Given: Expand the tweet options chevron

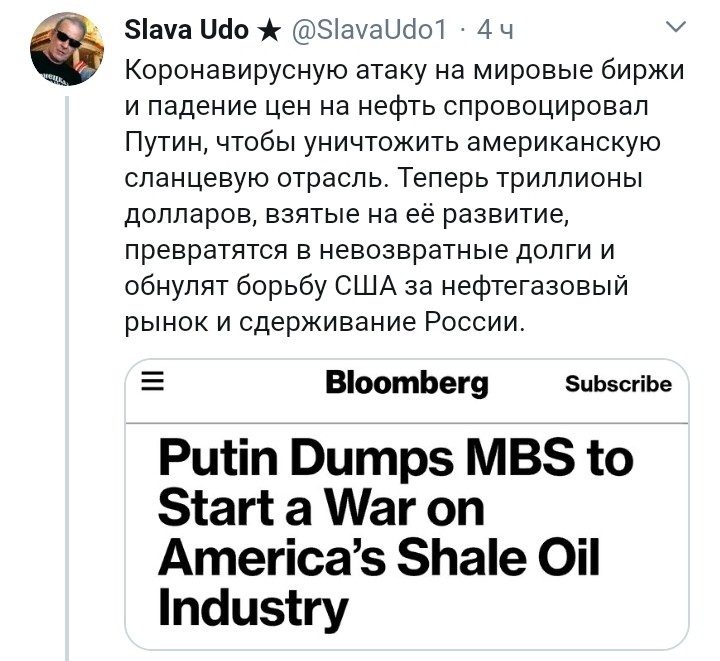Looking at the screenshot, I should 677,30.
